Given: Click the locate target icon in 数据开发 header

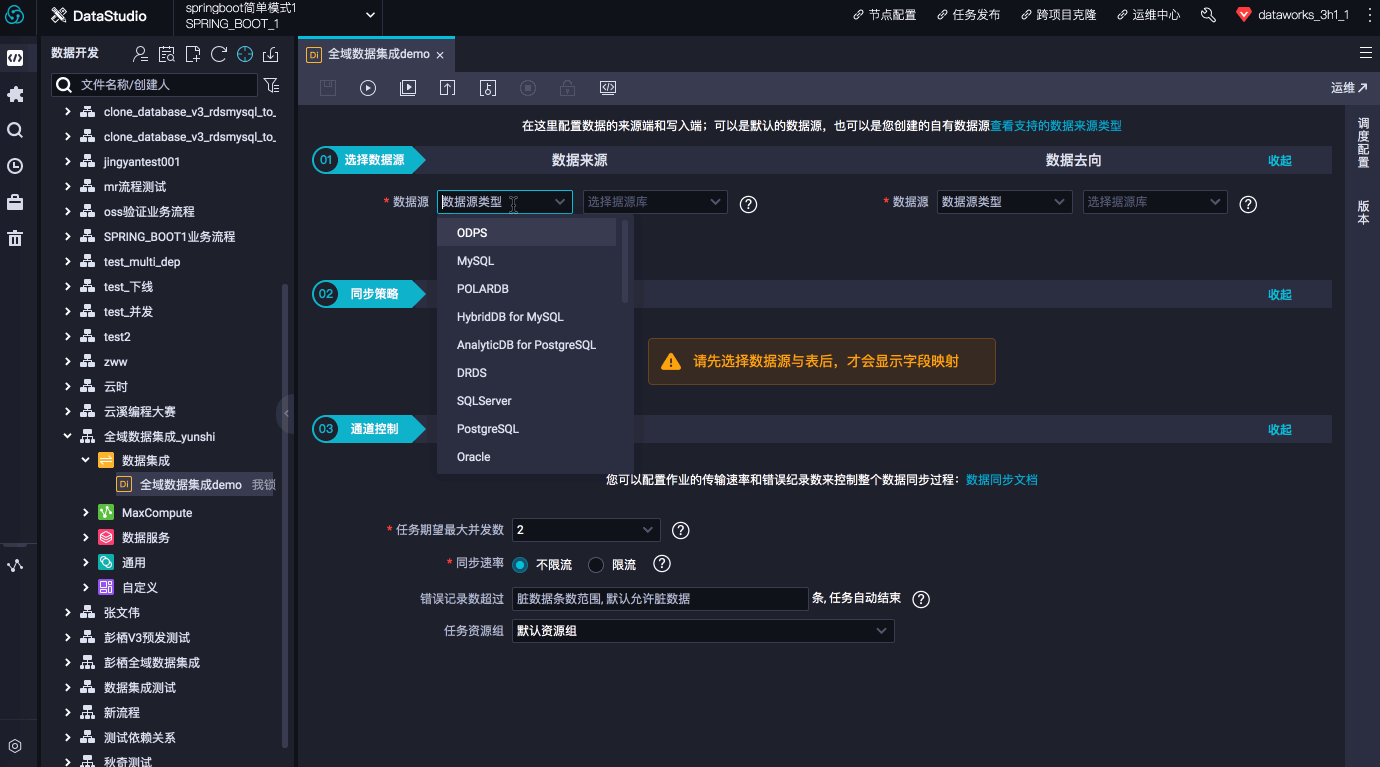Looking at the screenshot, I should (x=245, y=54).
